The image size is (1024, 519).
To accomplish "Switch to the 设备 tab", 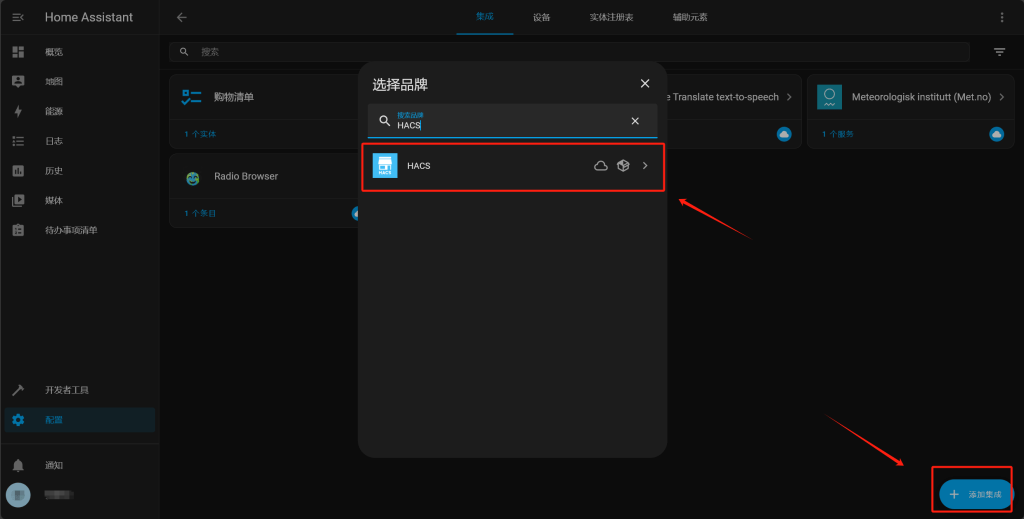I will pos(541,18).
